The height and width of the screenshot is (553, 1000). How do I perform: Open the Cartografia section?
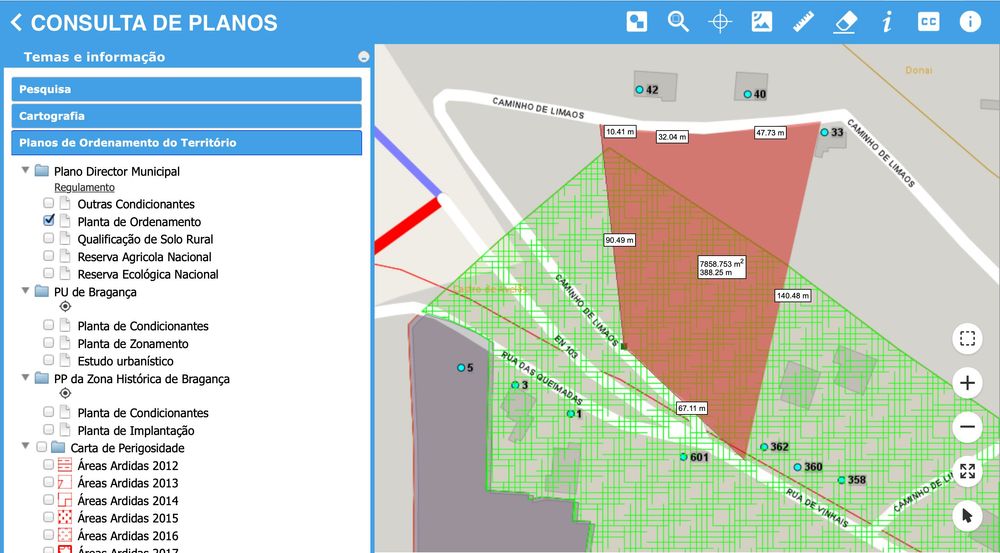tap(186, 116)
